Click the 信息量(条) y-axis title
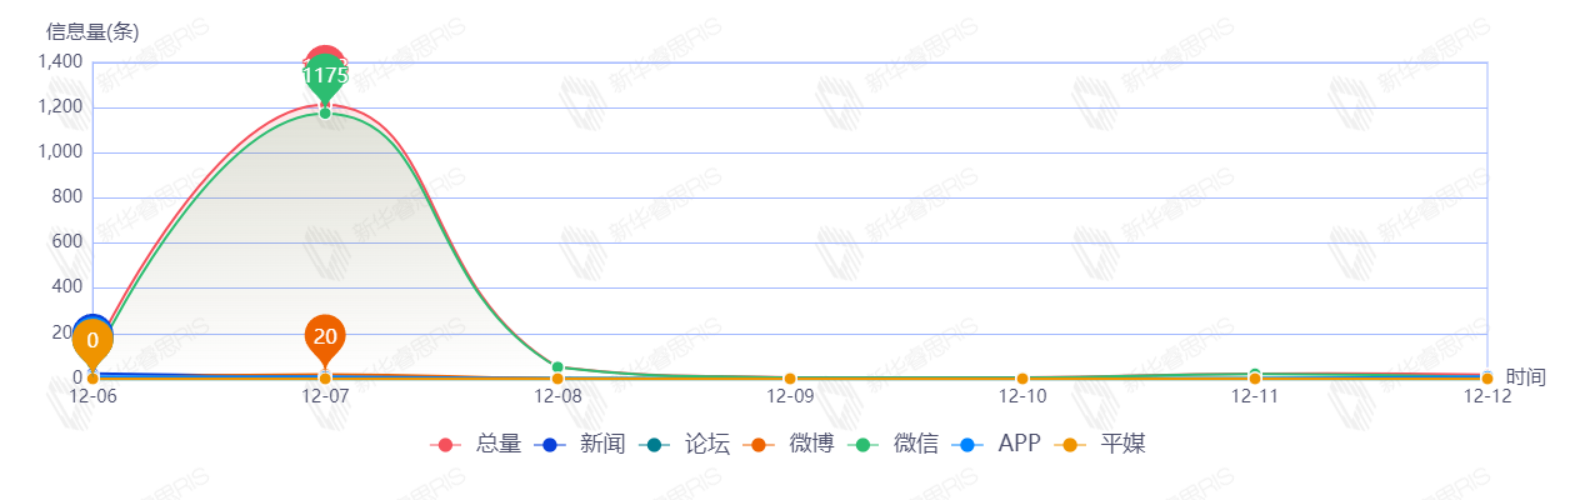Viewport: 1575px width, 500px height. point(92,32)
